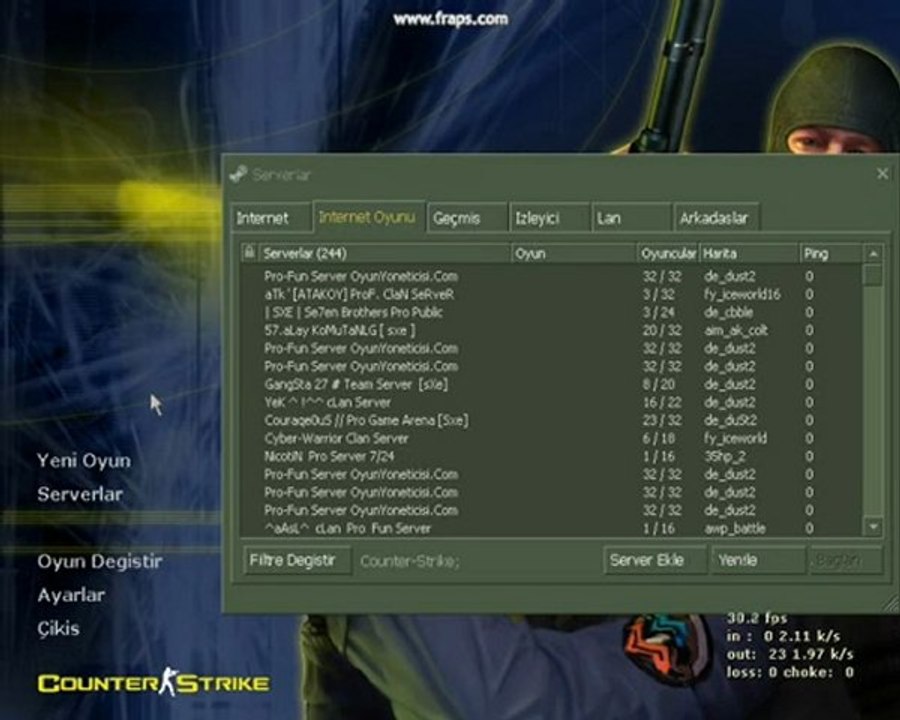
Task: Sort by Oyun column header
Action: click(574, 253)
